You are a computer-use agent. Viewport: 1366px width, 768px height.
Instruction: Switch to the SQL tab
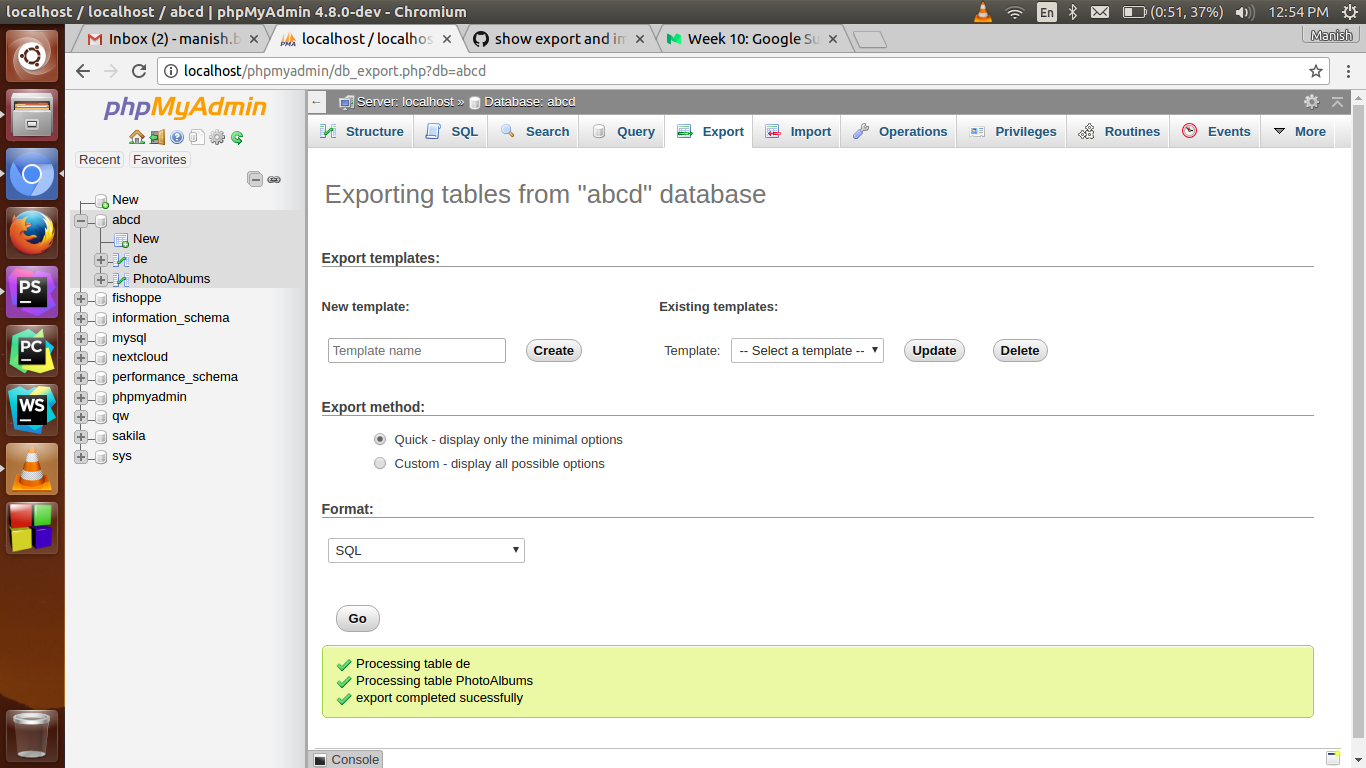[451, 132]
